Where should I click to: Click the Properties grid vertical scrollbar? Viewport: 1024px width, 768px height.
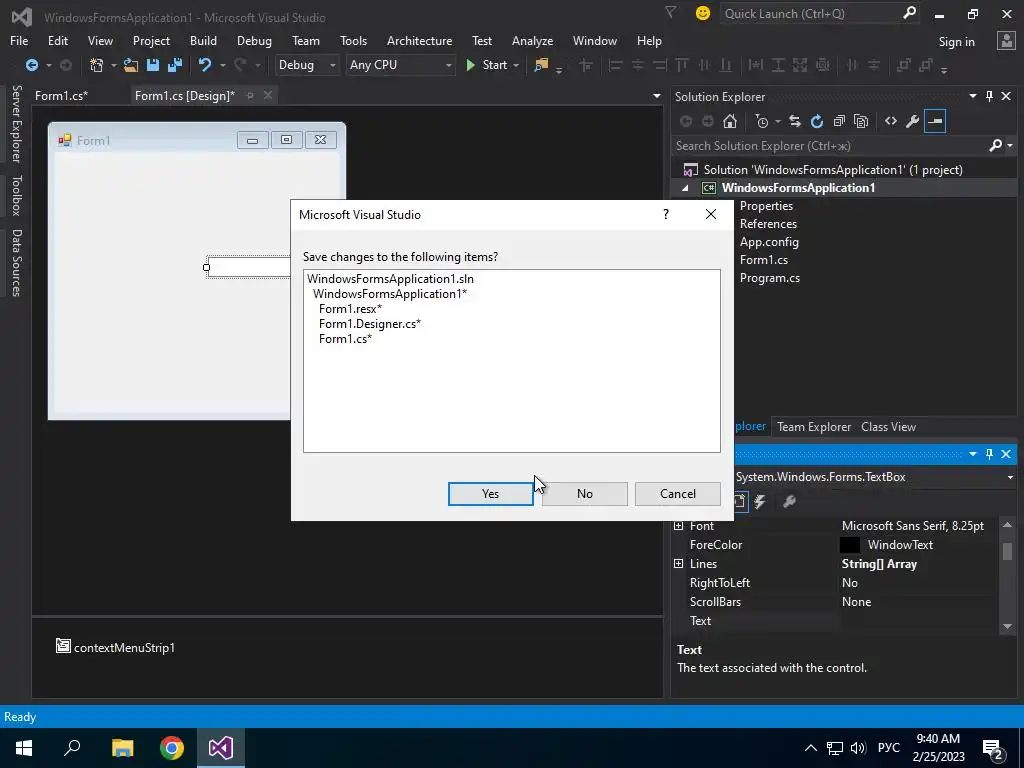point(1007,575)
